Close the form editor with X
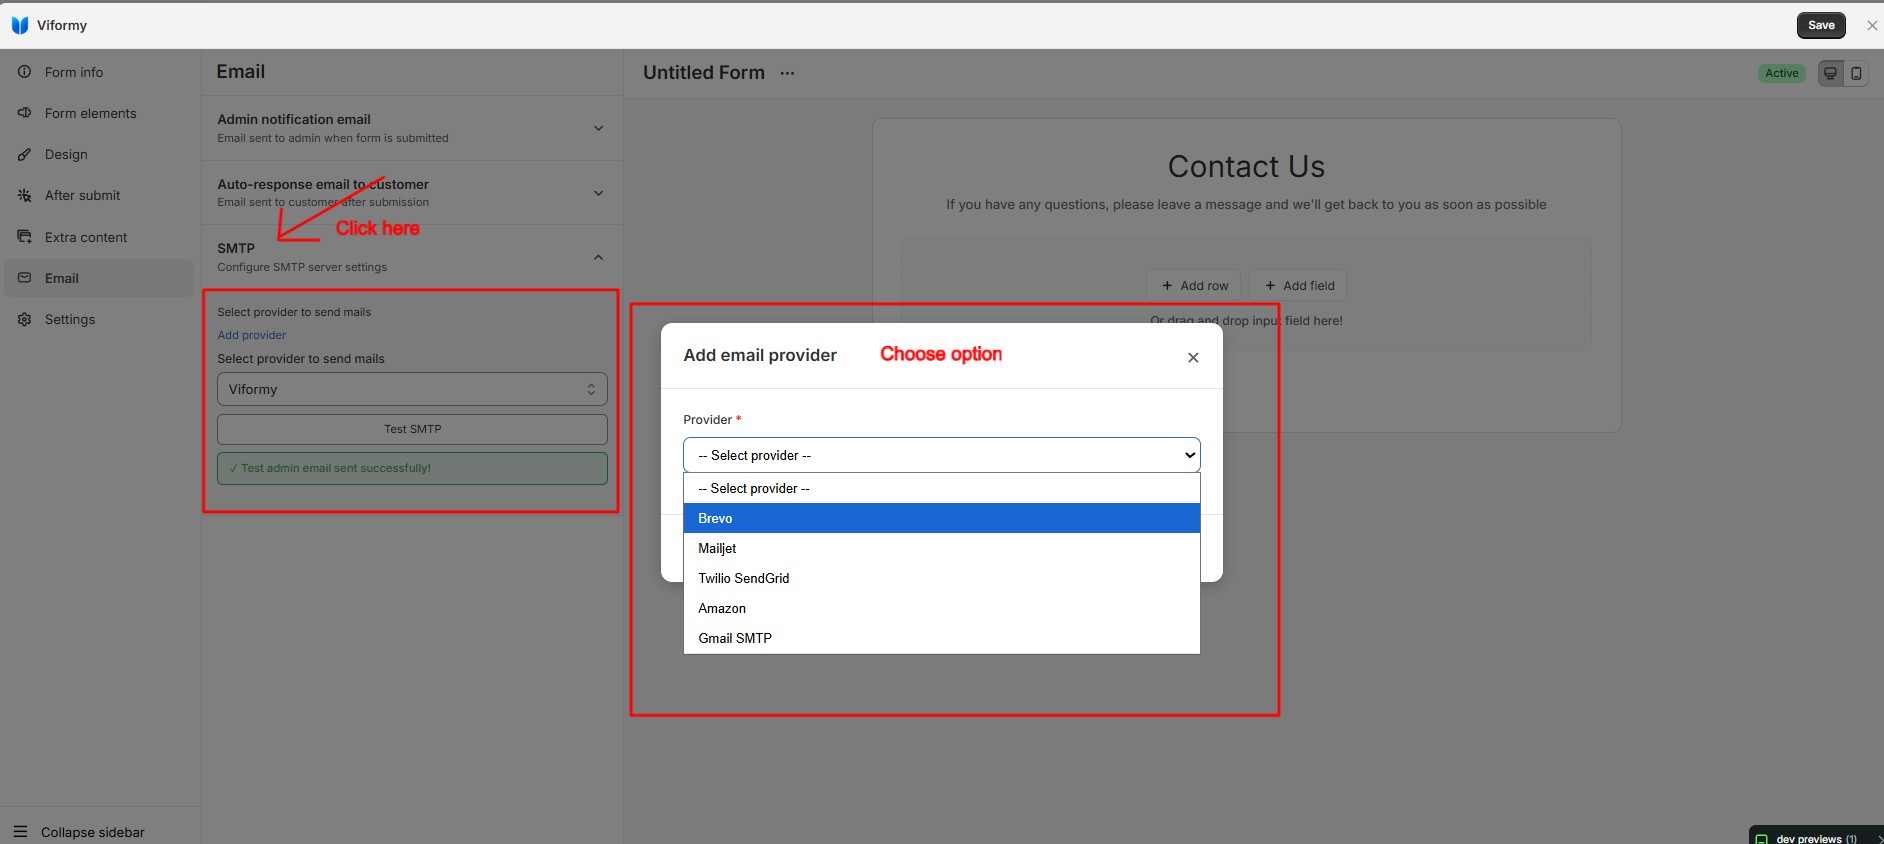Viewport: 1884px width, 844px height. coord(1872,26)
